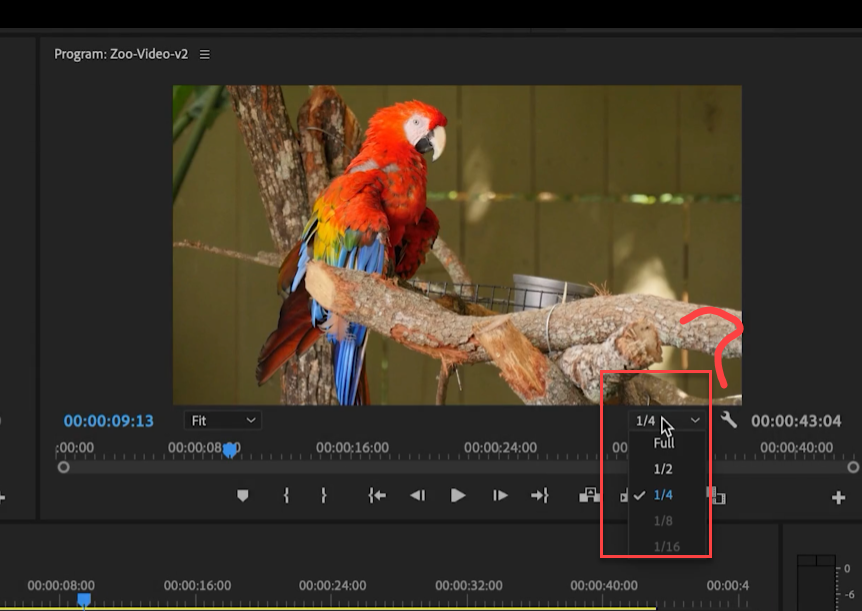Open the Fit zoom level dropdown
The image size is (862, 611).
(x=222, y=421)
